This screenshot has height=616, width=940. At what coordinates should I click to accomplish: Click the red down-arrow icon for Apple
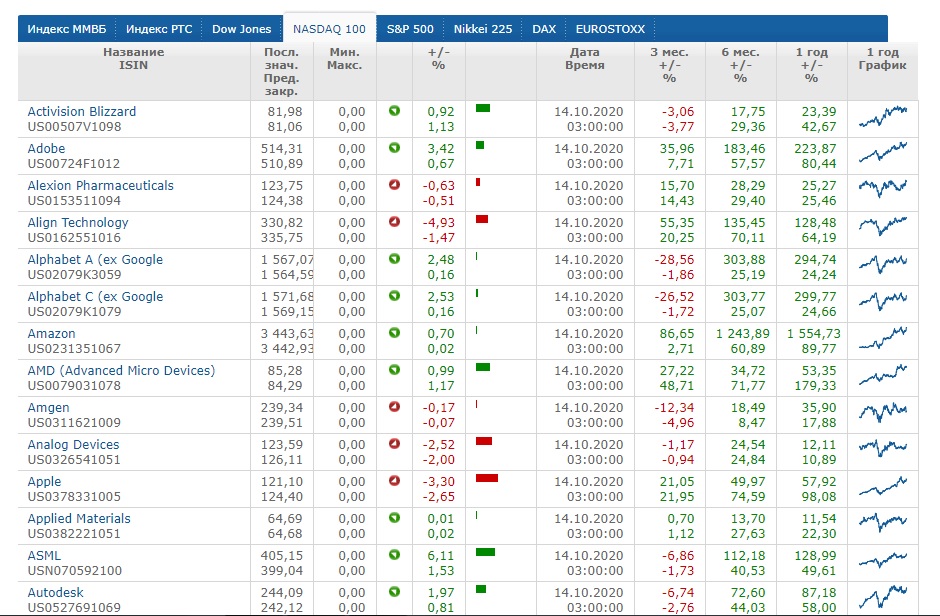[x=394, y=481]
